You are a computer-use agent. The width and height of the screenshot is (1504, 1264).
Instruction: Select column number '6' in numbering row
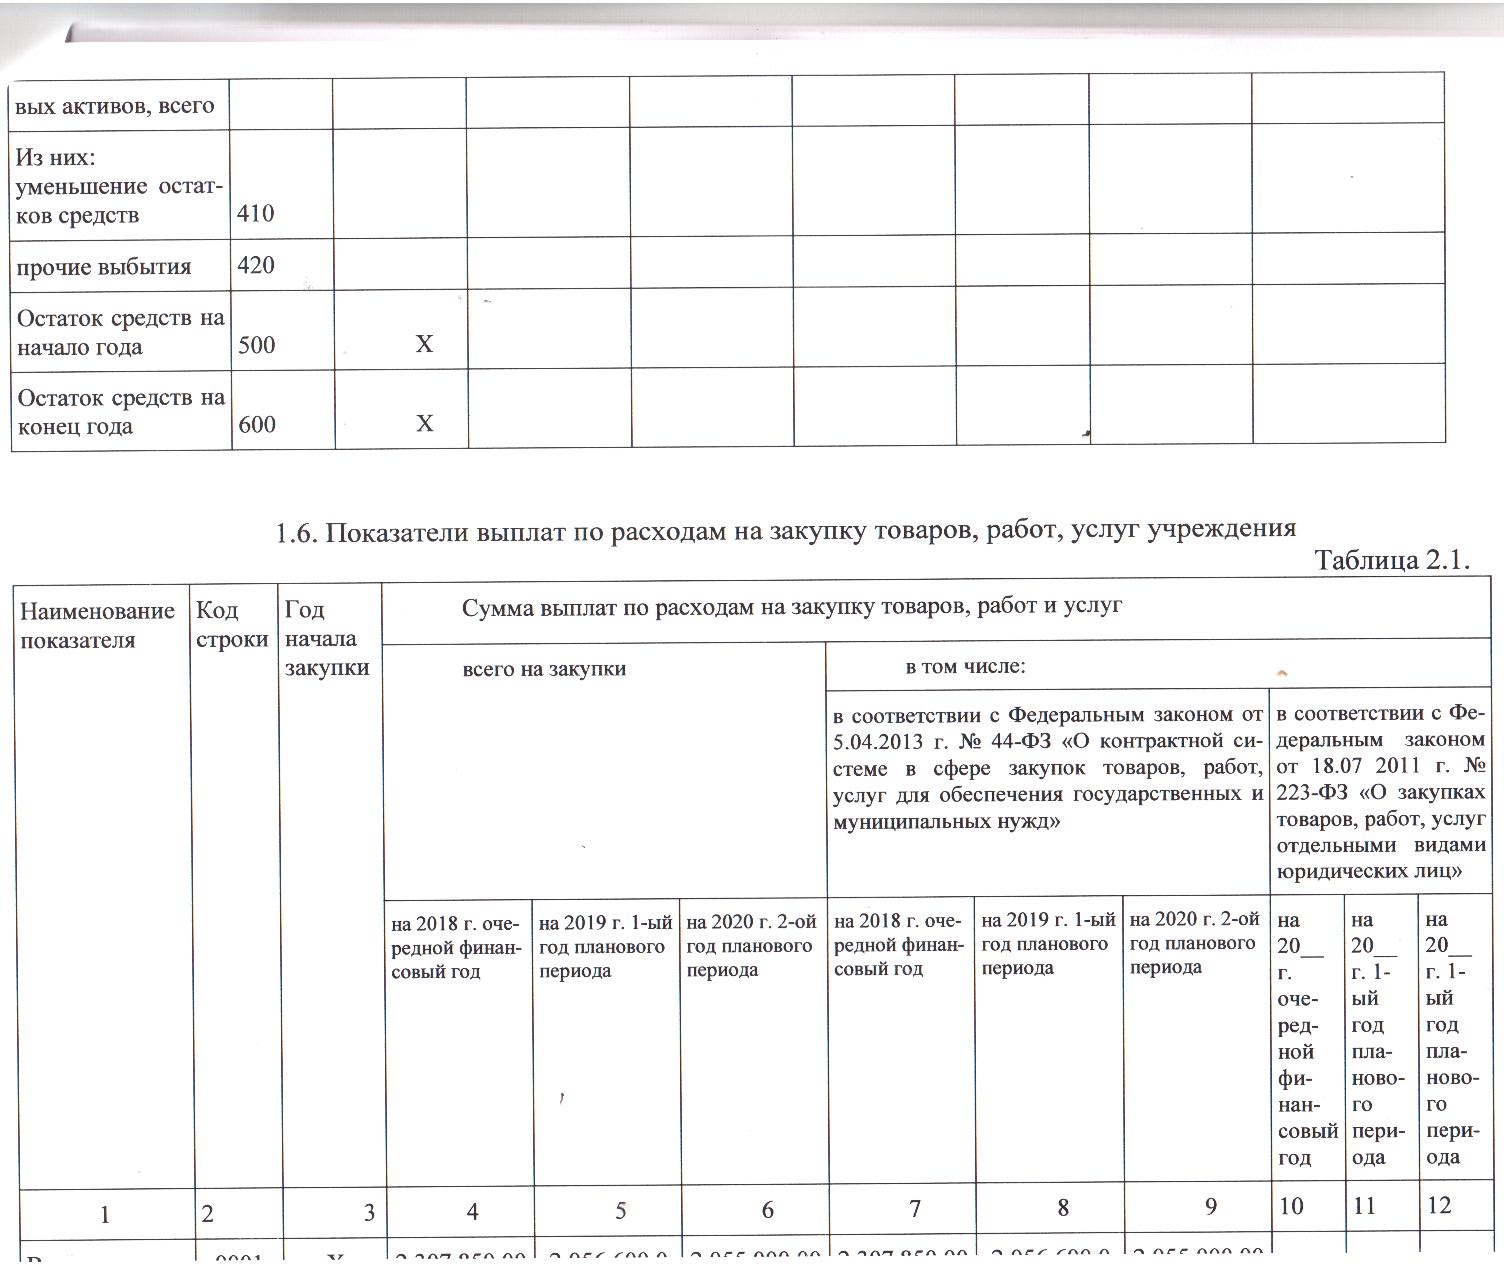767,1210
